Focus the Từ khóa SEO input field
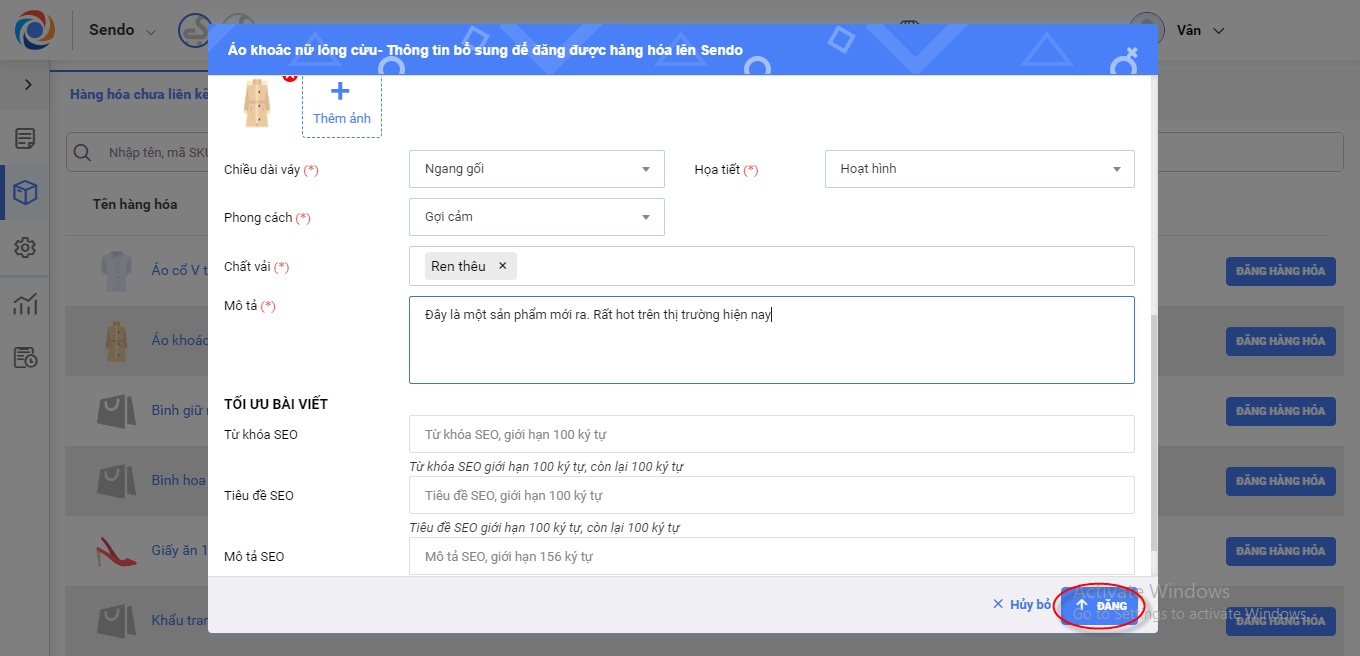 [x=771, y=434]
